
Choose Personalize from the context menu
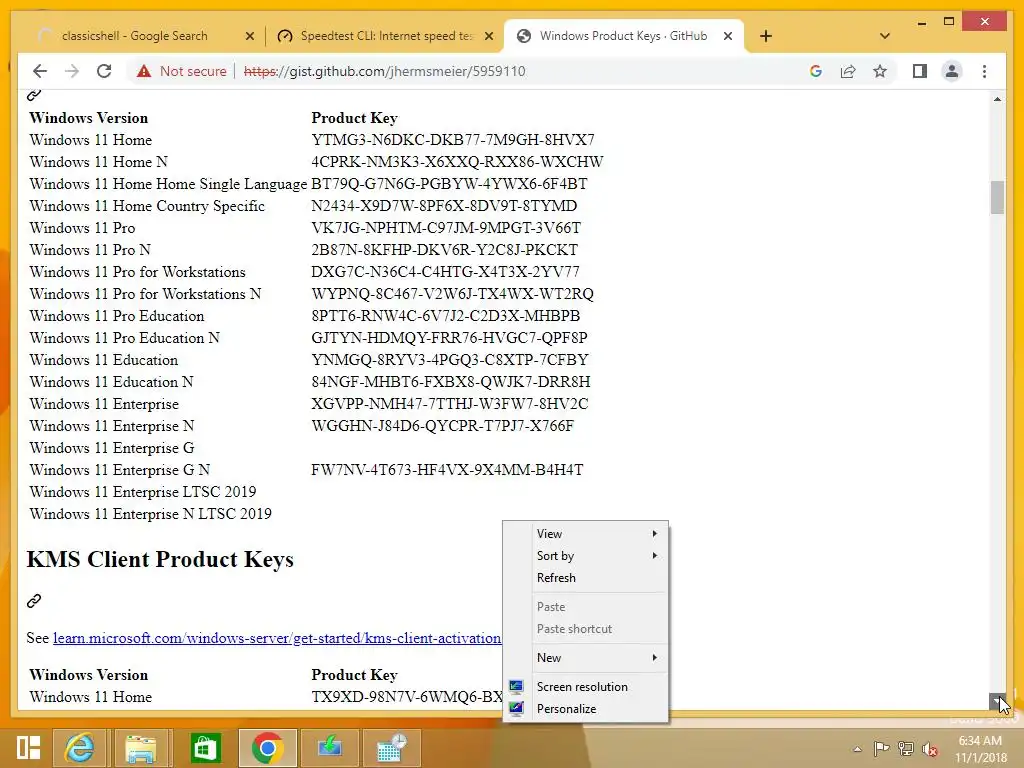[586, 709]
